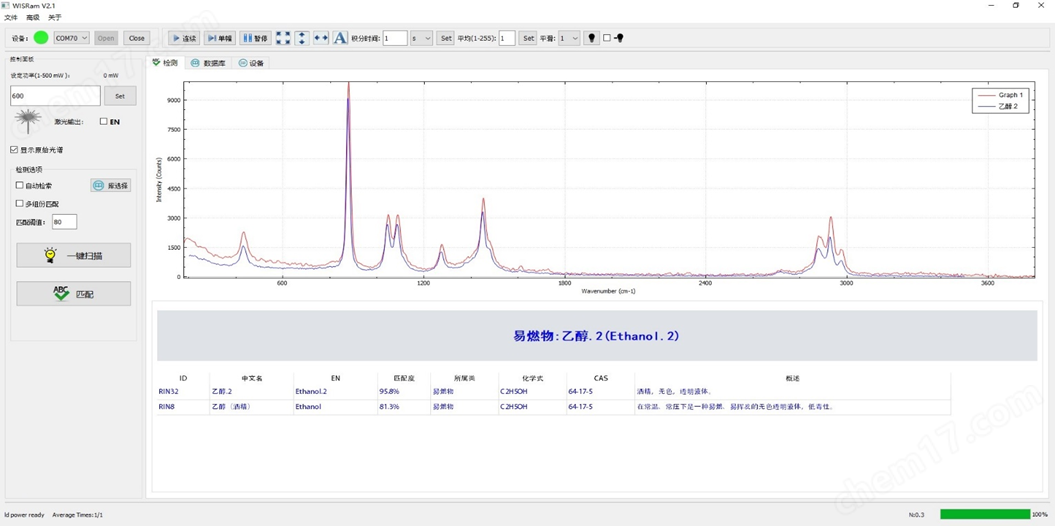
Task: Click the vertical scale arrows icon
Action: (x=302, y=38)
